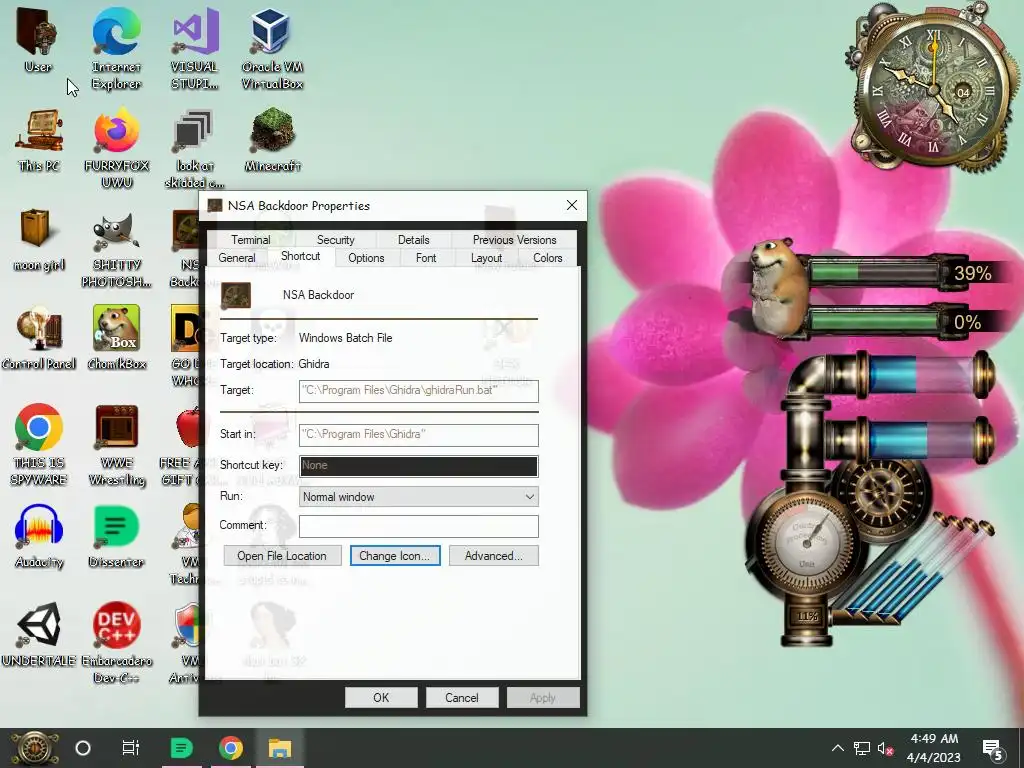
Task: Open File Explorer from the taskbar
Action: click(x=280, y=748)
